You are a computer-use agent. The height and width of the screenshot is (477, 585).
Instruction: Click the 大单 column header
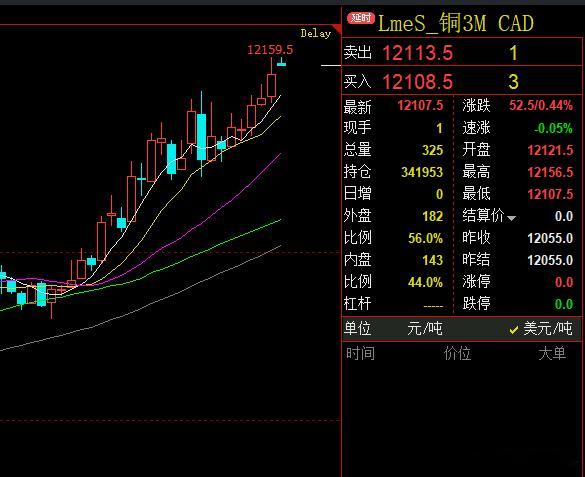[552, 354]
